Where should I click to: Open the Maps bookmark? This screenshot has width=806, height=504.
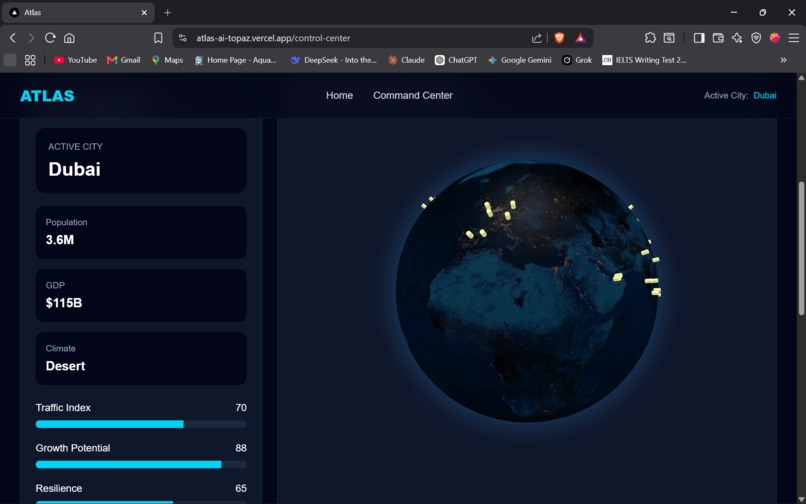click(167, 60)
